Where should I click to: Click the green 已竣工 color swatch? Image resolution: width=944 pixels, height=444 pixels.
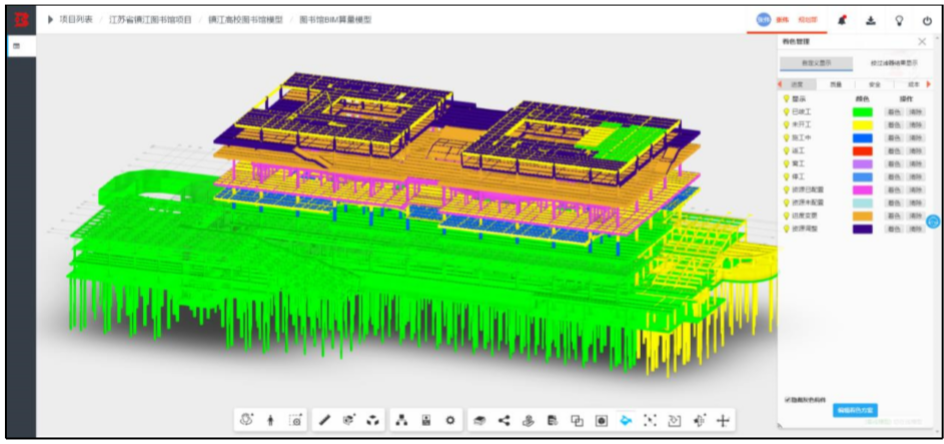point(862,112)
